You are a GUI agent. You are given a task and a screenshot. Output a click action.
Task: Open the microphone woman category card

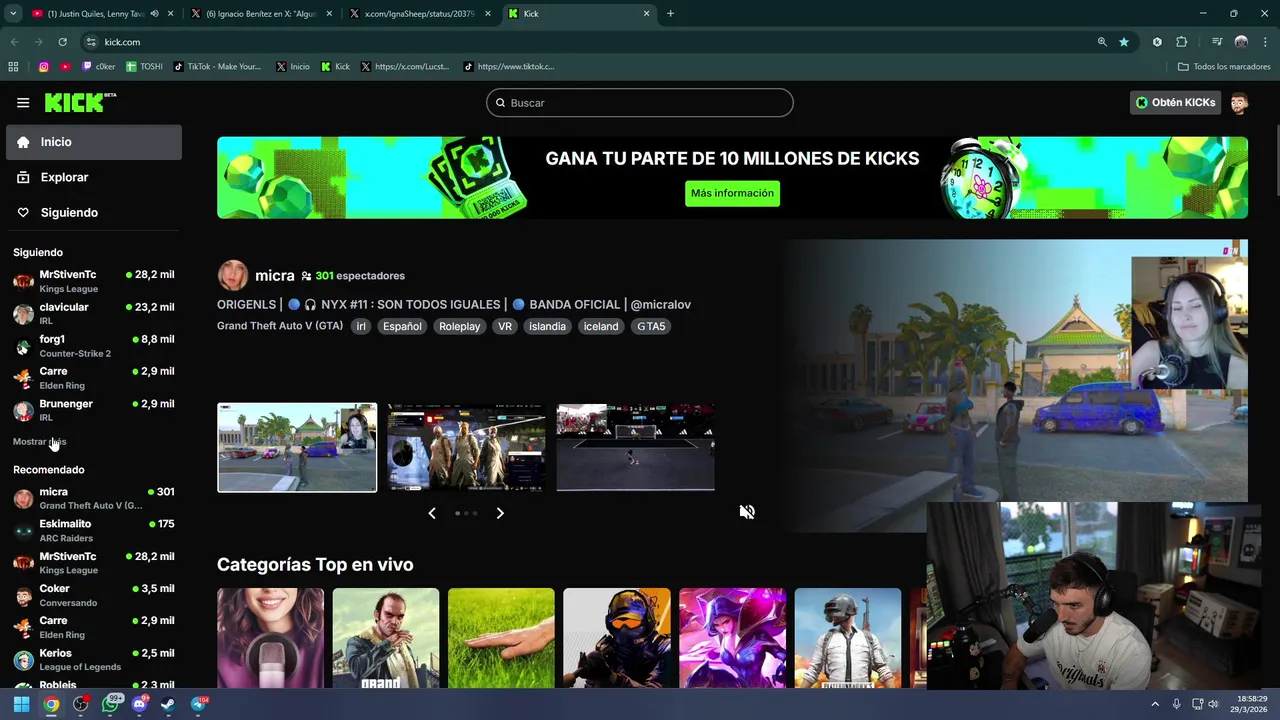(x=270, y=638)
